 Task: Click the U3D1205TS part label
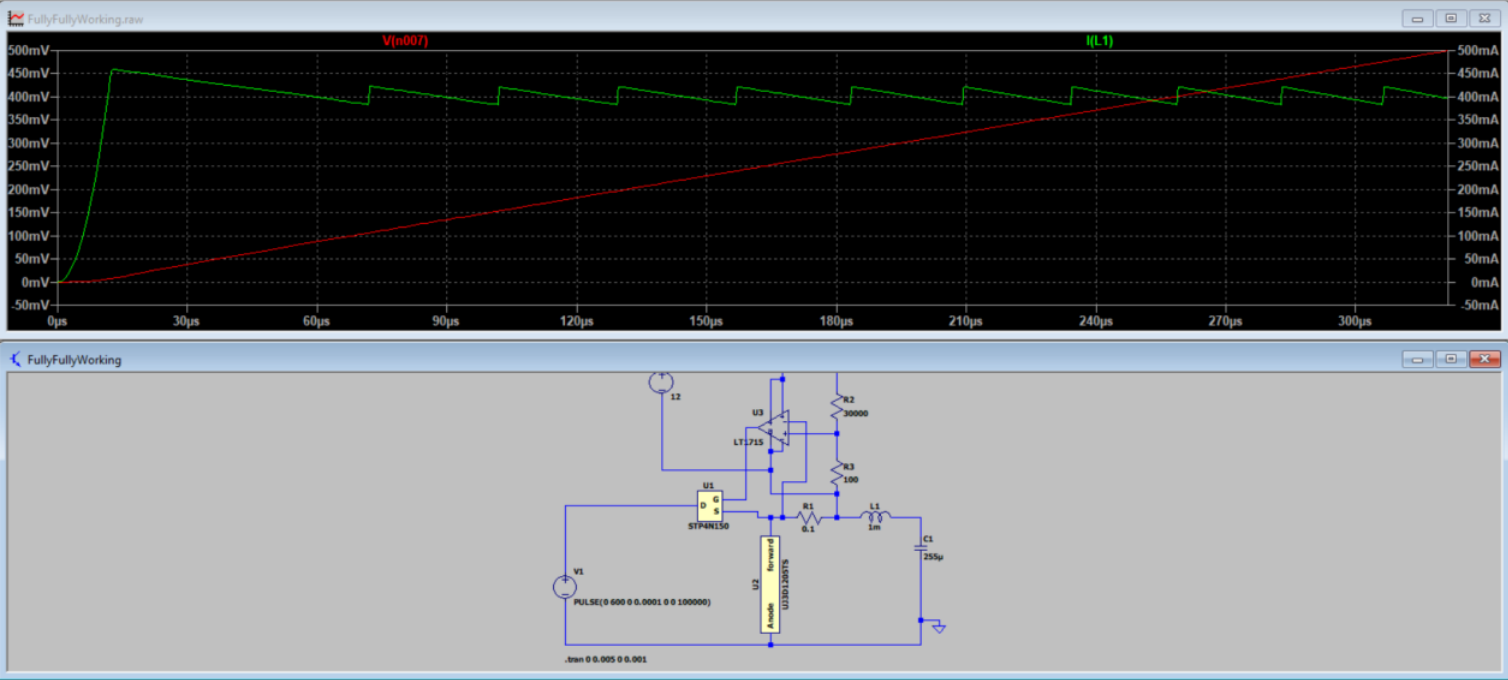pos(786,586)
